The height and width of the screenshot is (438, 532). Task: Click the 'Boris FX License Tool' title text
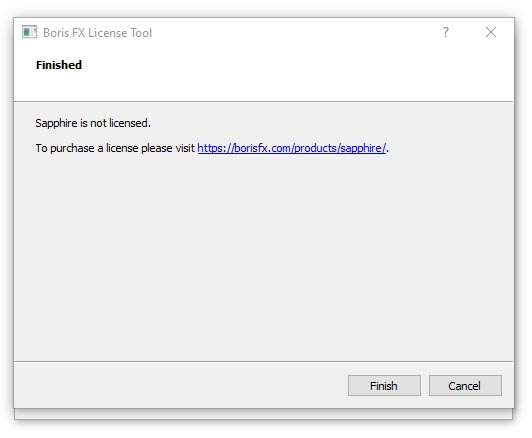pos(97,33)
